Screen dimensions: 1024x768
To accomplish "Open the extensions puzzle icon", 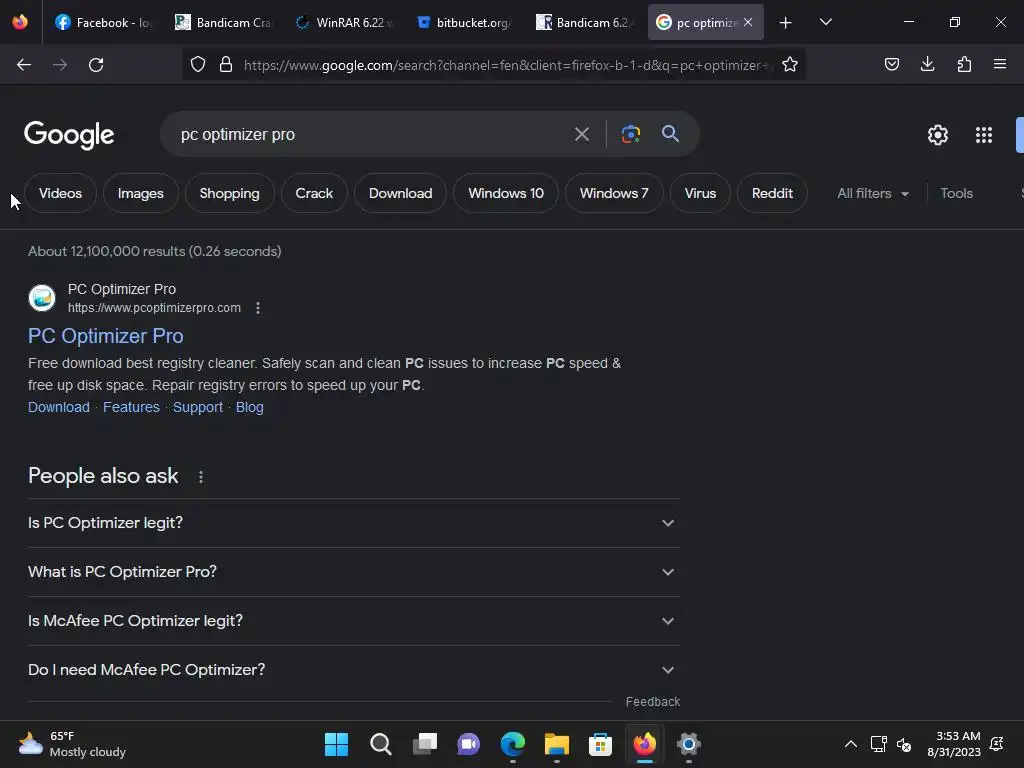I will pyautogui.click(x=964, y=64).
